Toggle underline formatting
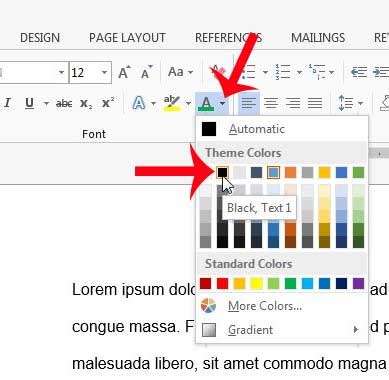This screenshot has width=389, height=380. pos(29,103)
